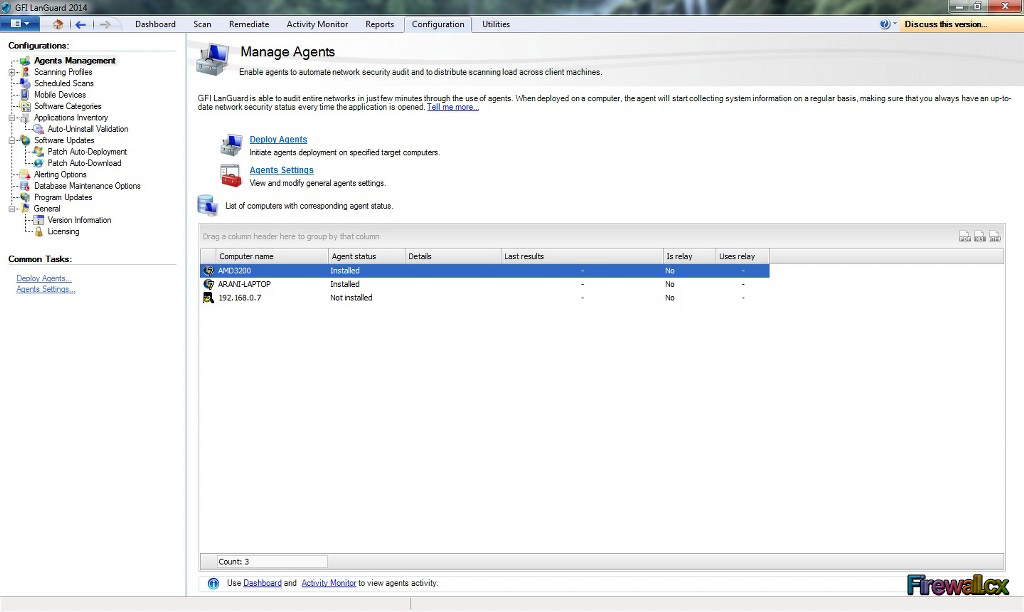Viewport: 1024px width, 612px height.
Task: Select the AMD3200 computer row
Action: click(485, 270)
